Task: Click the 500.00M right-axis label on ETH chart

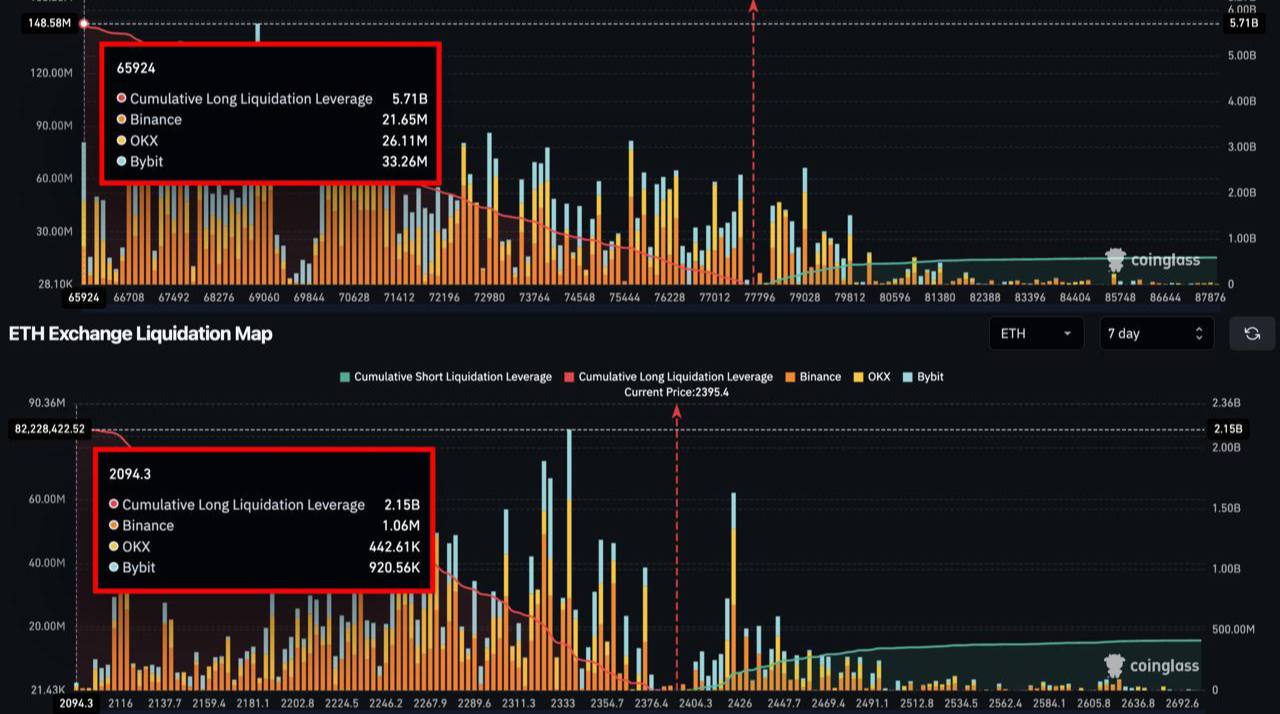Action: [x=1233, y=629]
